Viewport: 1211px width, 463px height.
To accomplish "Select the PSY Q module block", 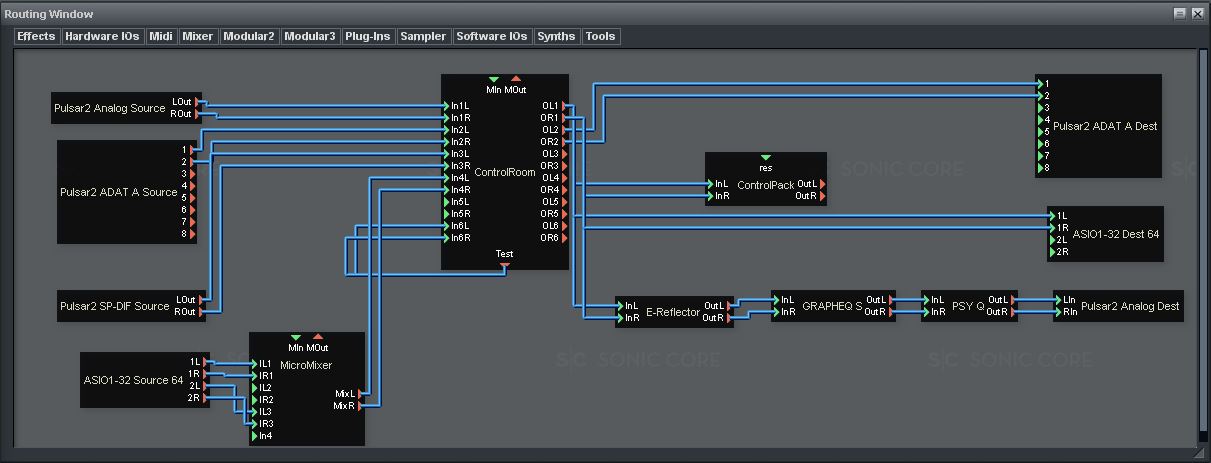I will 968,306.
